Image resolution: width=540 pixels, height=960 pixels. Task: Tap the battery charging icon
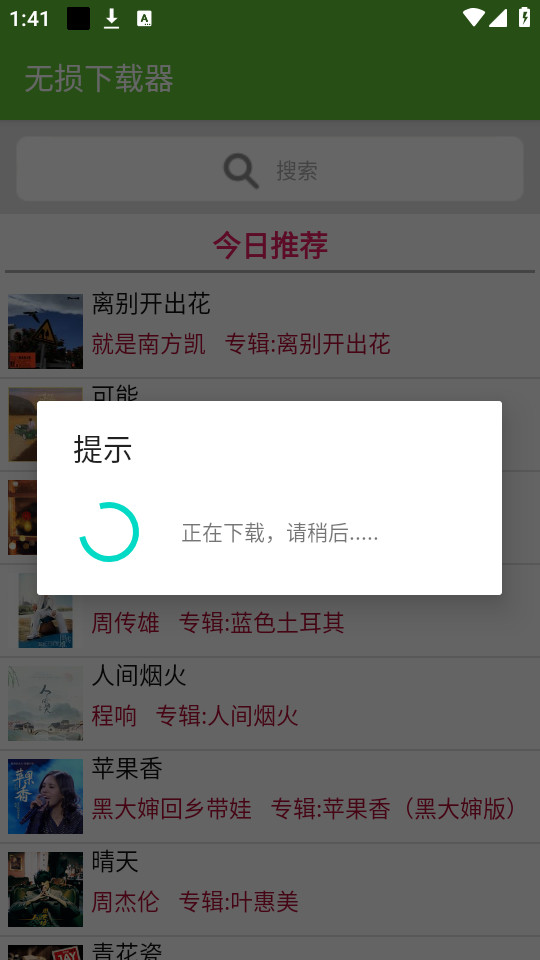[x=524, y=17]
